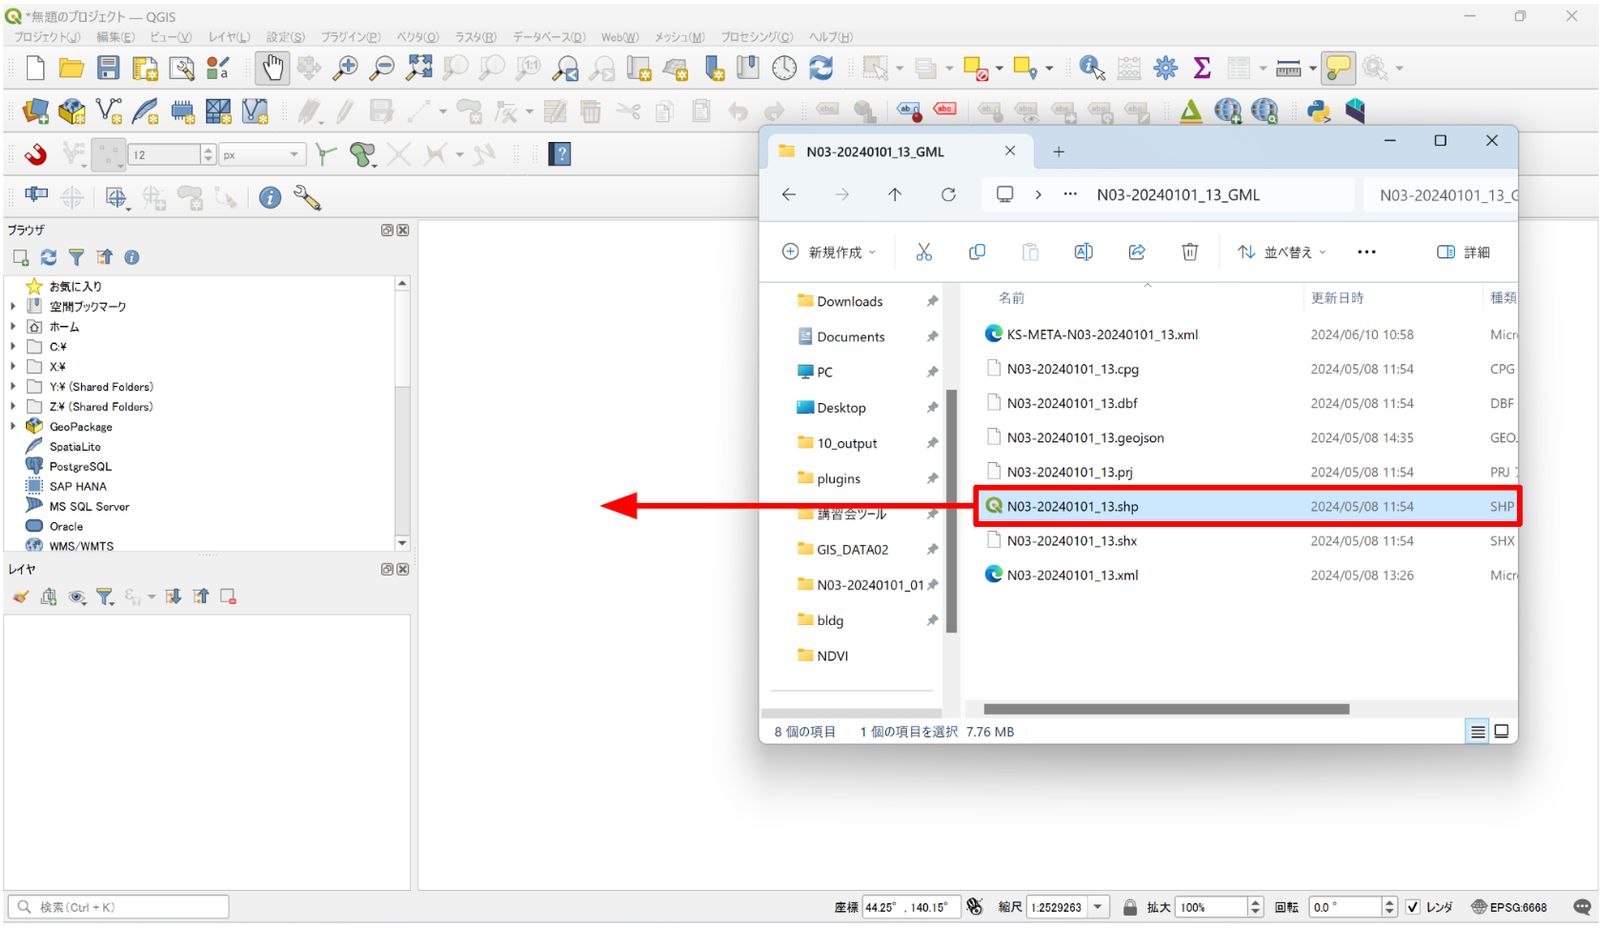Open the Identify Features tool
Viewport: 1600px width, 928px height.
point(1092,68)
